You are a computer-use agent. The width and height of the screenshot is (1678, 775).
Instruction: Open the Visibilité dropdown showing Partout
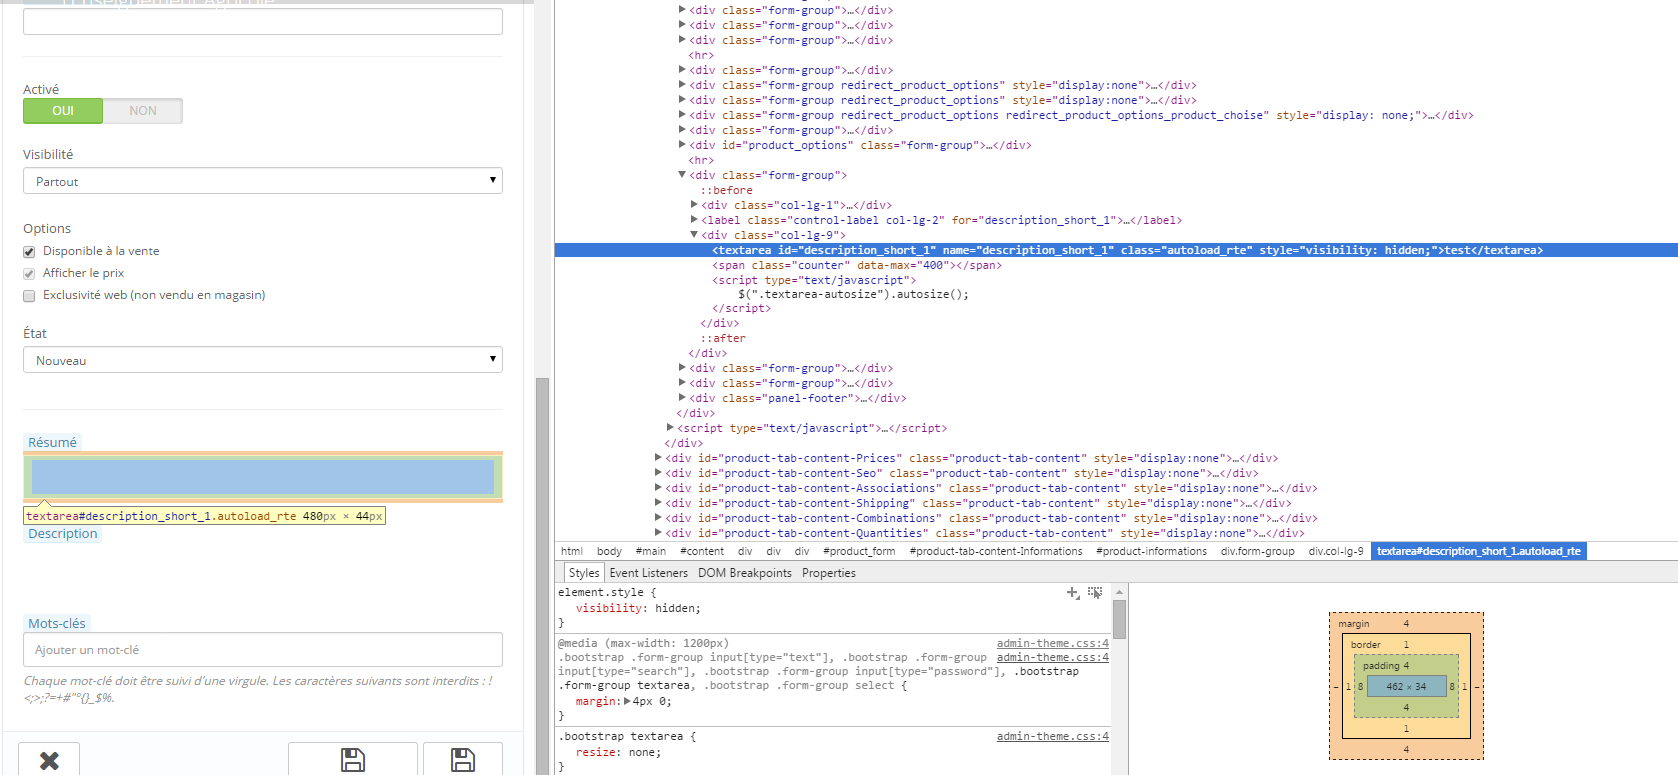pyautogui.click(x=263, y=181)
